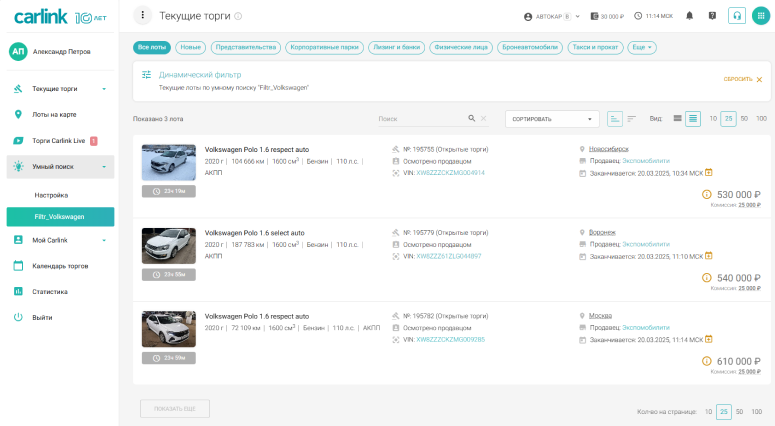Open the notifications bell

tap(689, 16)
